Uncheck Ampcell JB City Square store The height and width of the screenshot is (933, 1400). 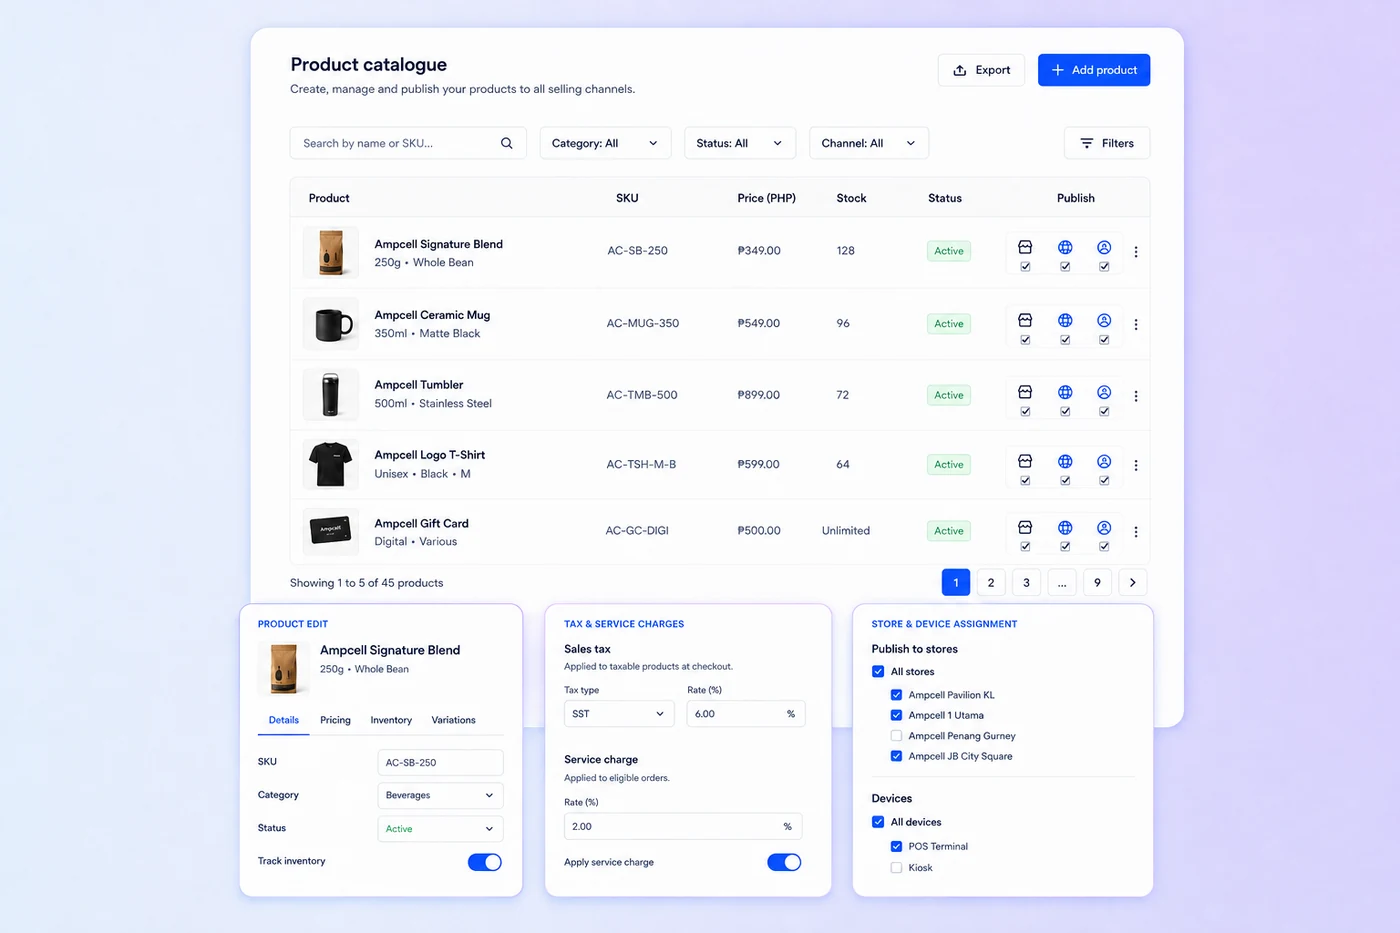pos(896,756)
